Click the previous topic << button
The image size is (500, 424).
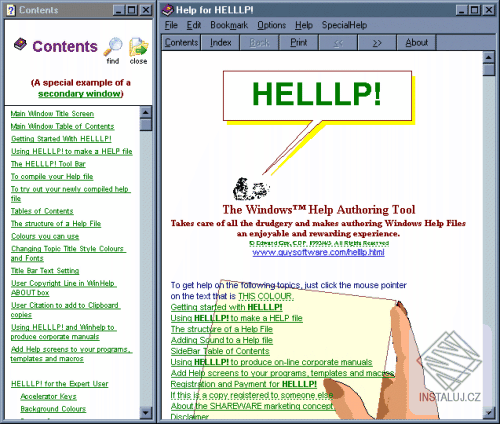click(338, 43)
